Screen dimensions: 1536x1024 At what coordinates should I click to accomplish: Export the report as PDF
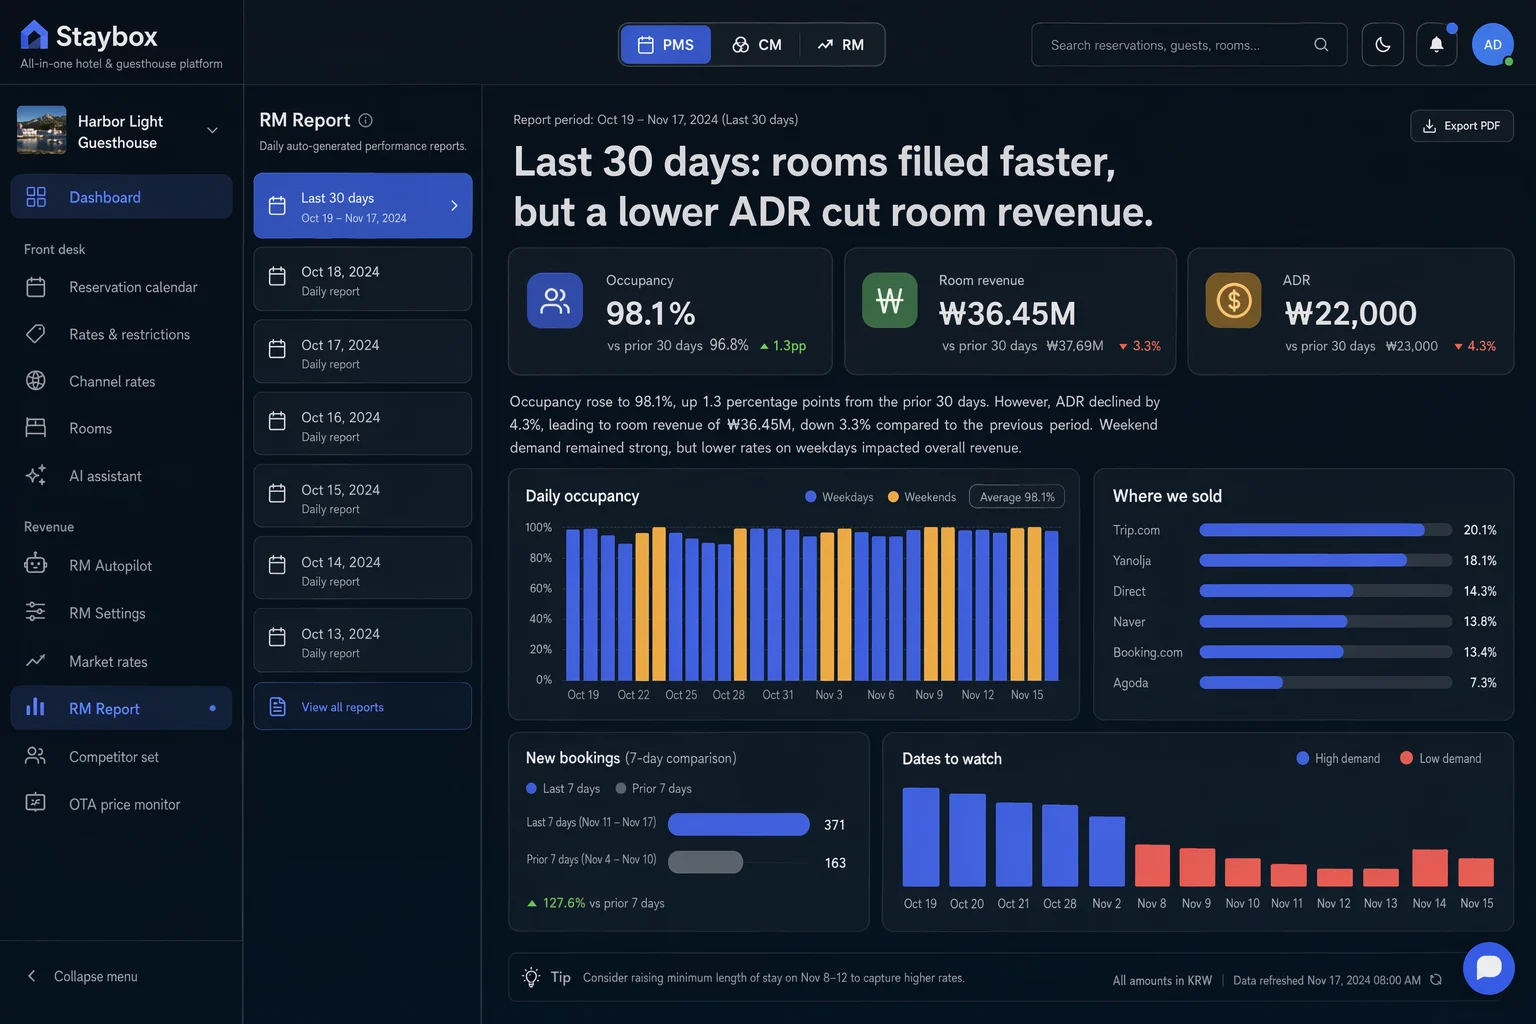click(1461, 126)
